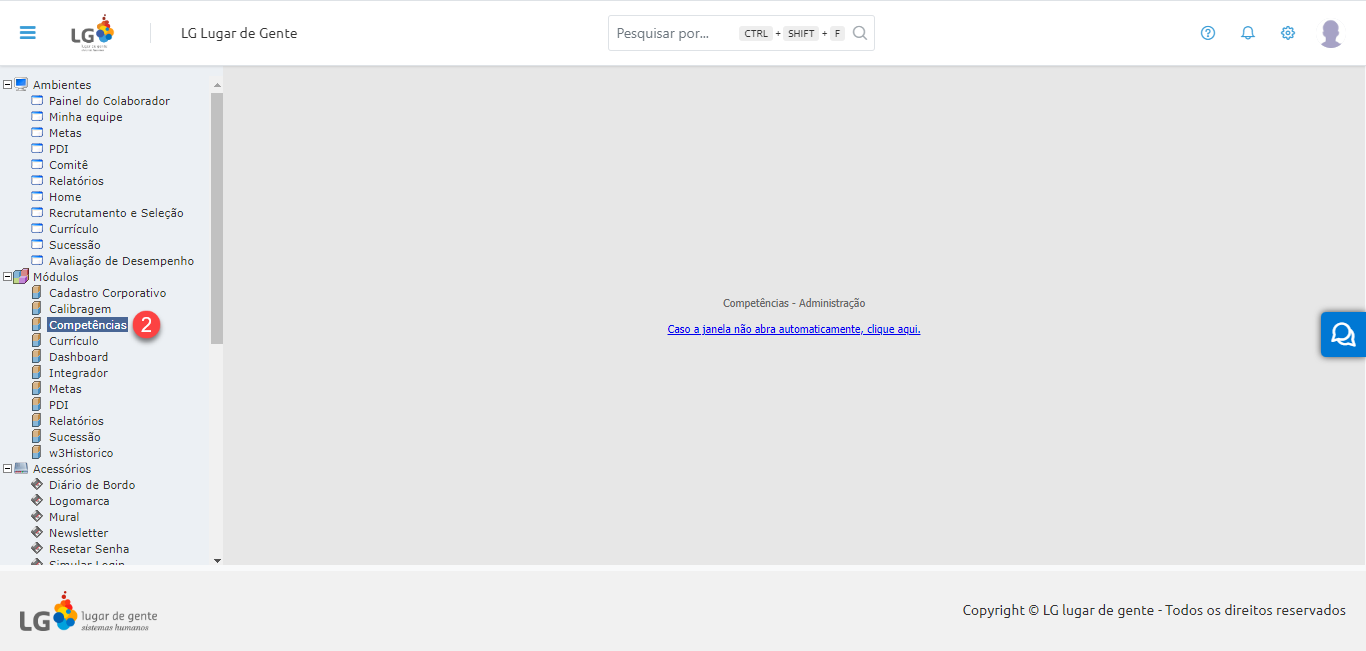Select Metas under Ambientes

[65, 133]
